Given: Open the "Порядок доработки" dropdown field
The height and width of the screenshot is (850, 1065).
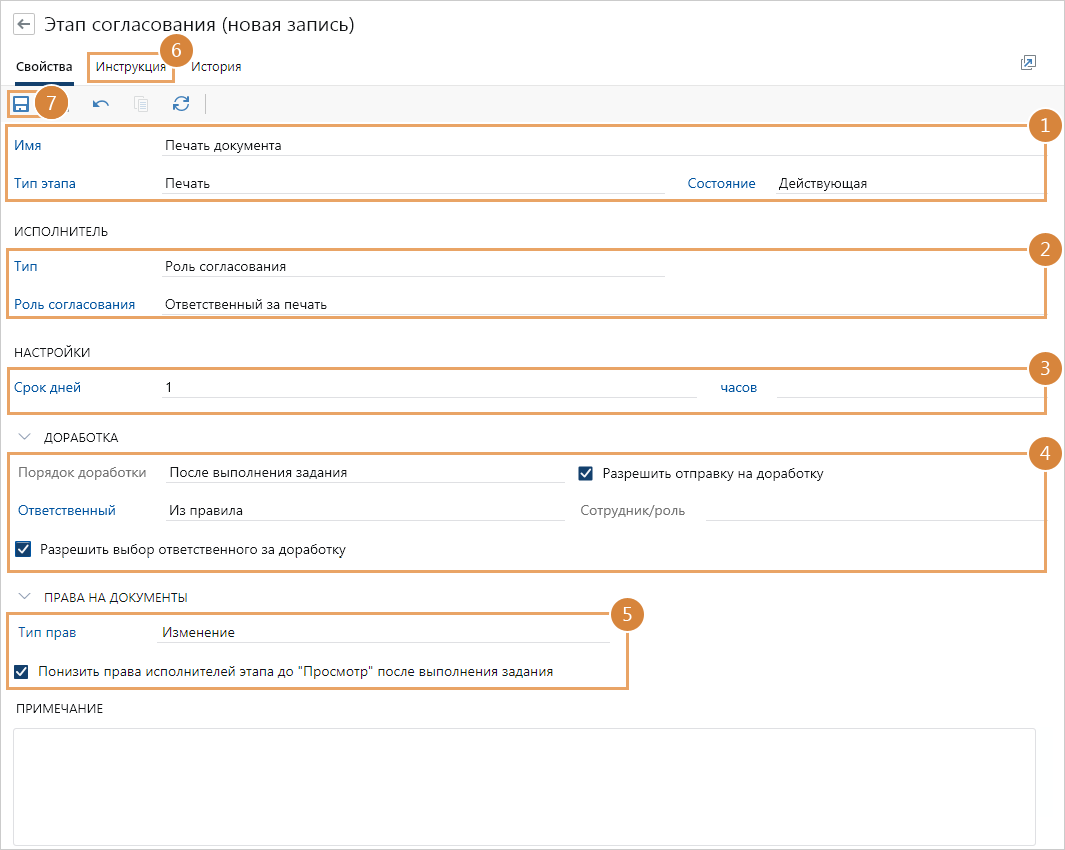Looking at the screenshot, I should pos(365,473).
